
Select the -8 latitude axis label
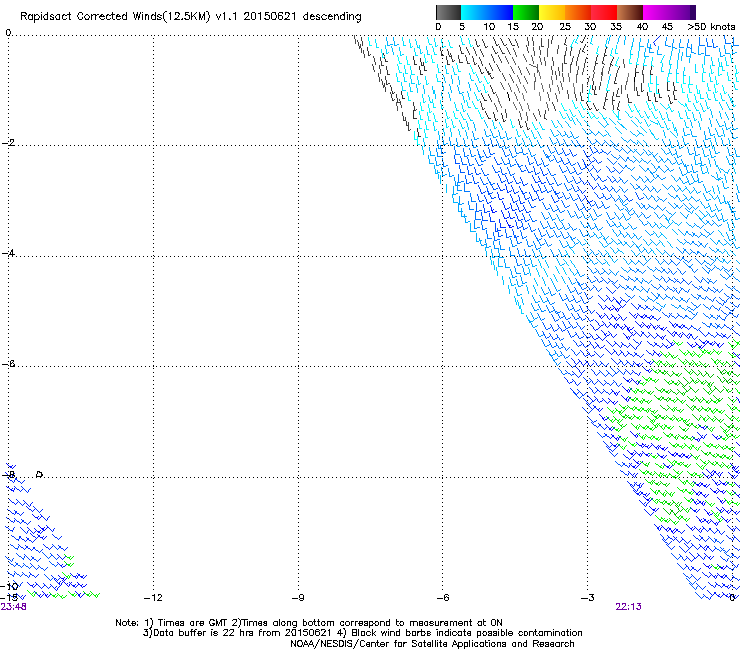click(x=8, y=474)
